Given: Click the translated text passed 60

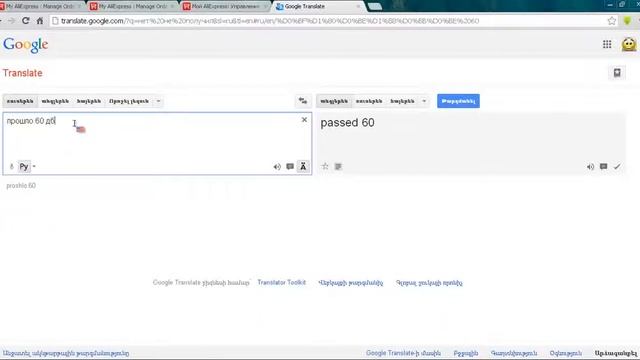Looking at the screenshot, I should click(347, 123).
